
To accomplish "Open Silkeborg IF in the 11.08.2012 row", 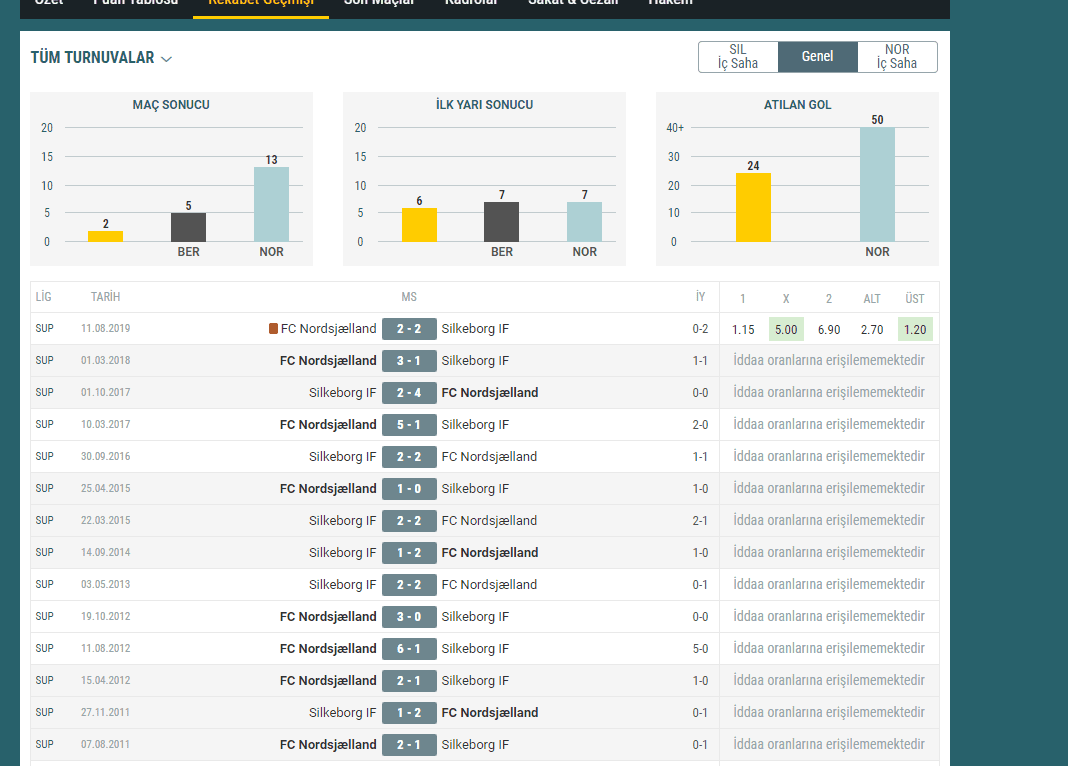I will click(x=475, y=649).
